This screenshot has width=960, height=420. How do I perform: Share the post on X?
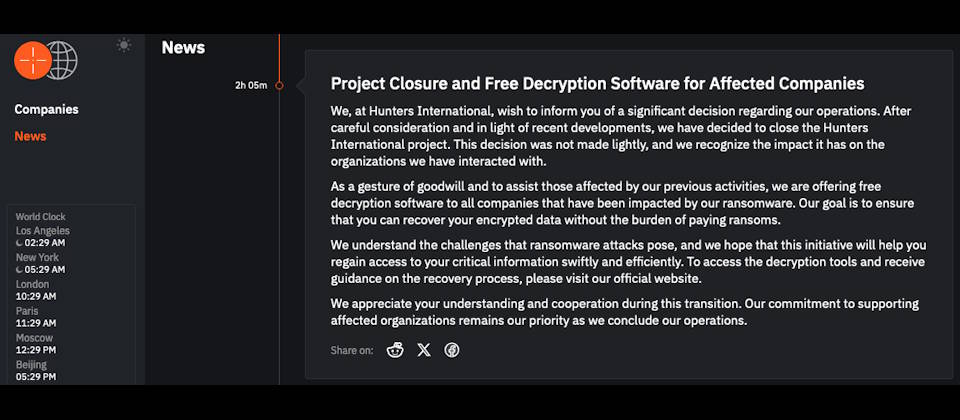424,350
